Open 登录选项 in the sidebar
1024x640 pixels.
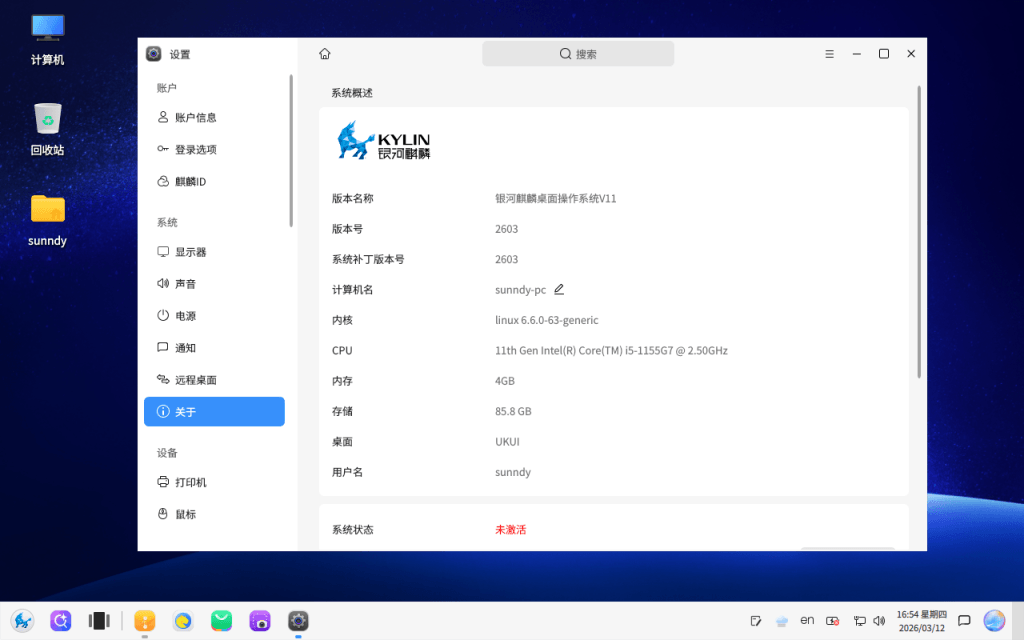pos(214,150)
